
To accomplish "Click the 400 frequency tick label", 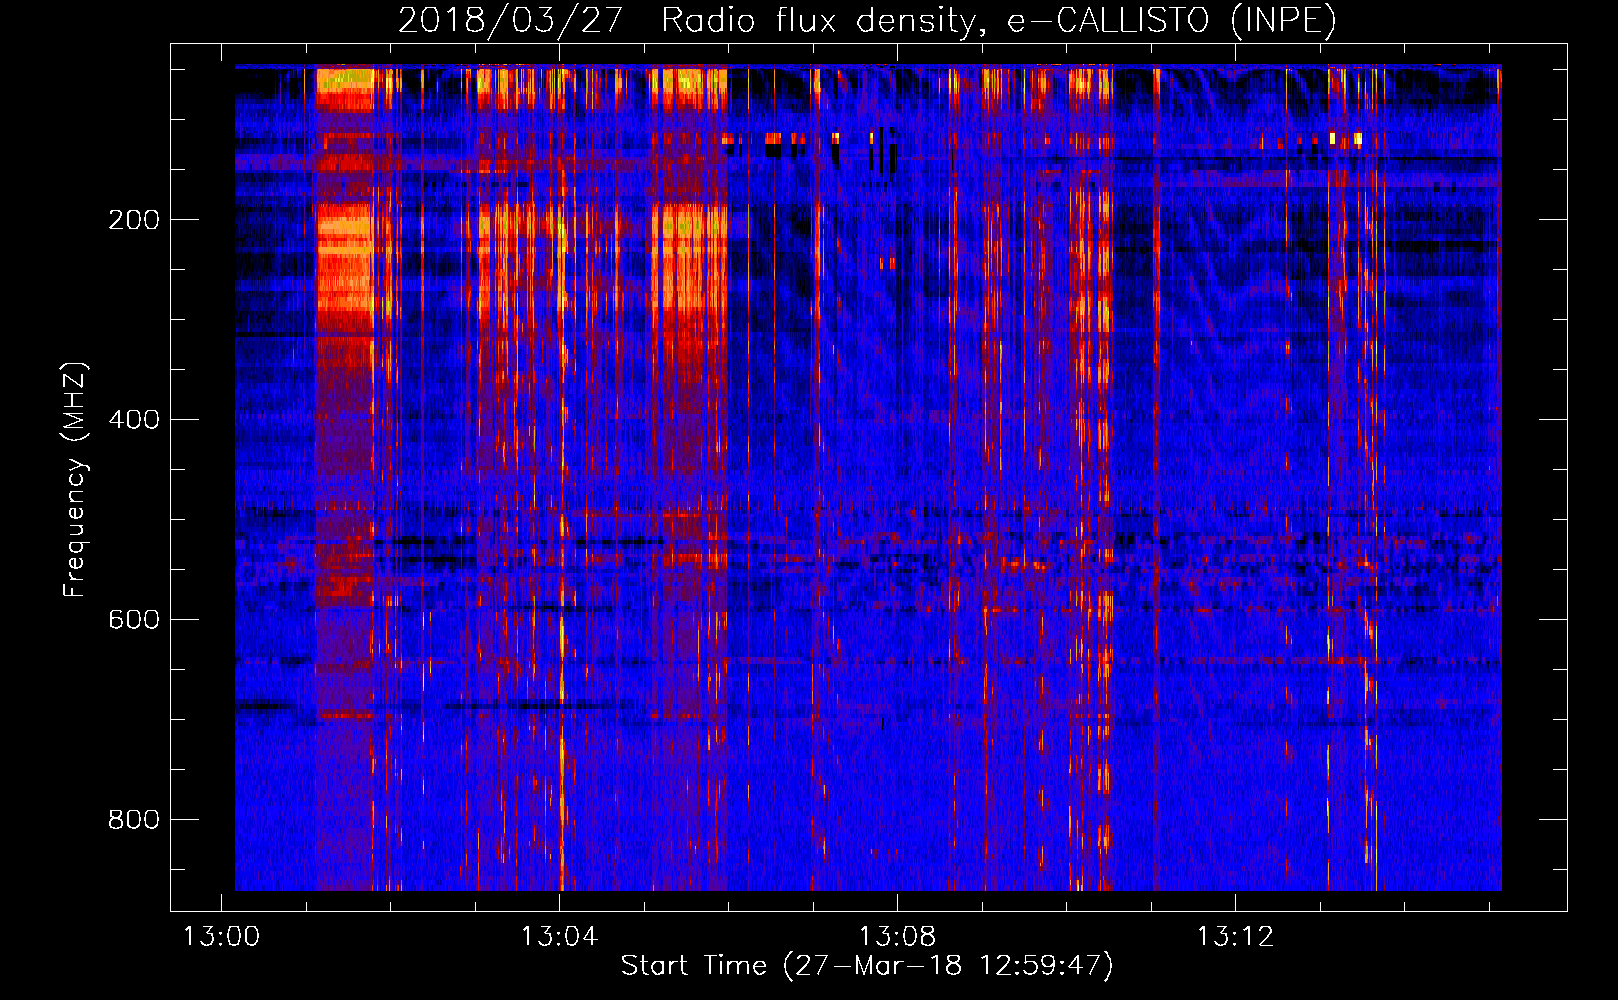I will tap(134, 420).
